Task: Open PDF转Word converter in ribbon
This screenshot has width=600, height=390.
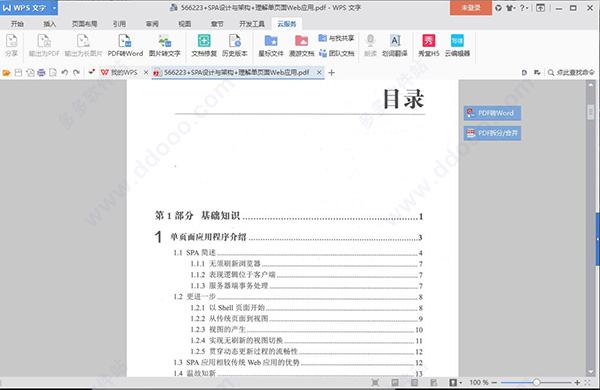Action: click(125, 45)
